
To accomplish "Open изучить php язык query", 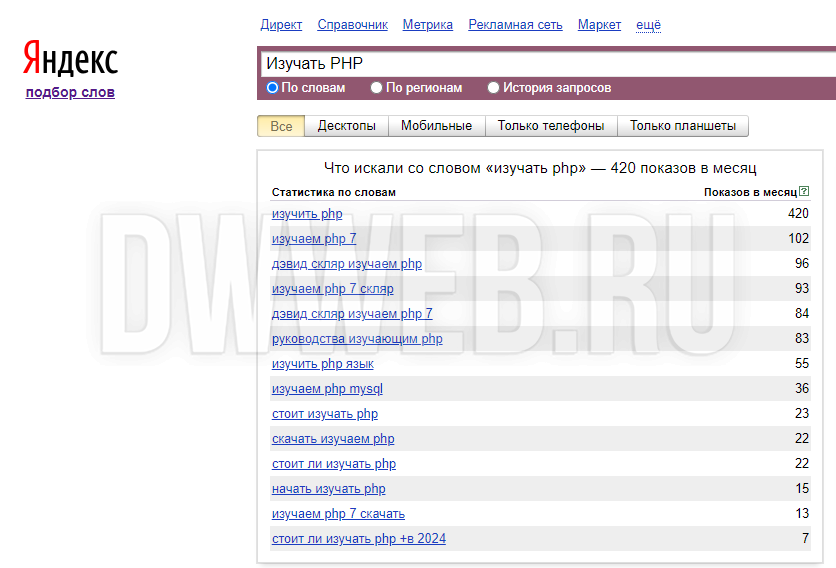I will (x=323, y=364).
